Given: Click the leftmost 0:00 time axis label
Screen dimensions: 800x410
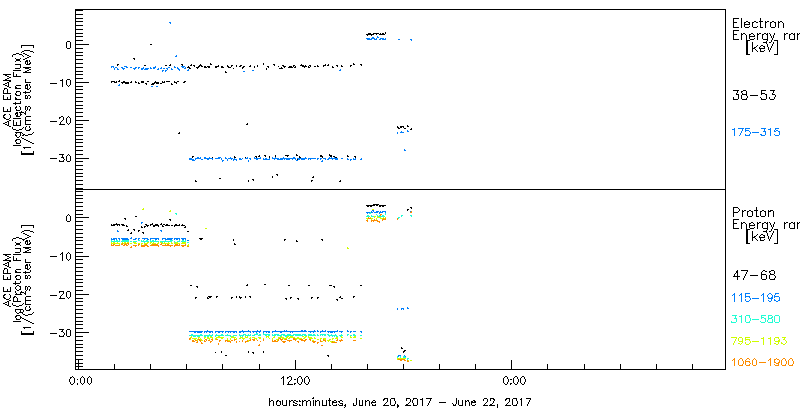Looking at the screenshot, I should pos(80,380).
